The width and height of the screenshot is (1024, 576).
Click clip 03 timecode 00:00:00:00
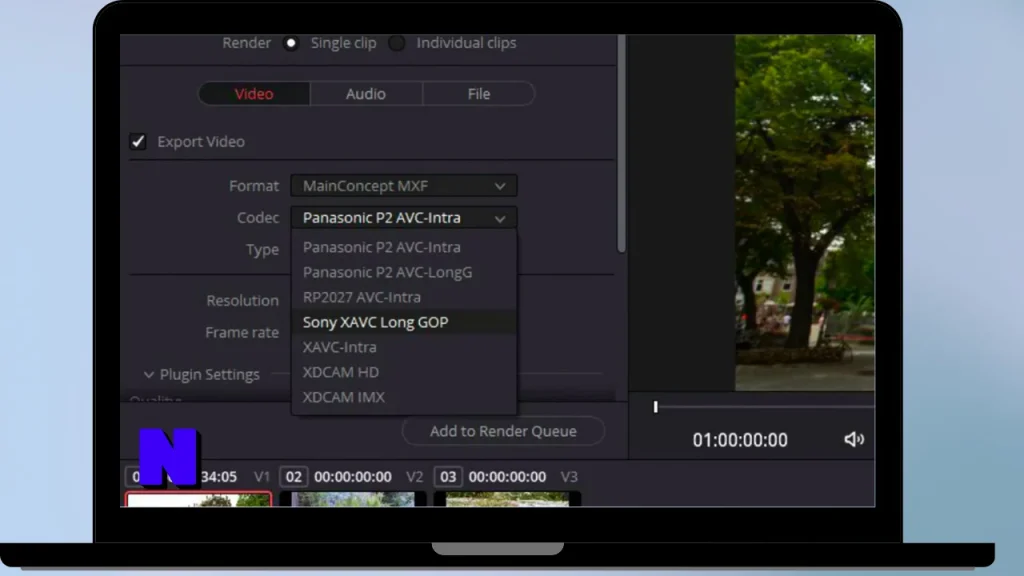(x=507, y=477)
